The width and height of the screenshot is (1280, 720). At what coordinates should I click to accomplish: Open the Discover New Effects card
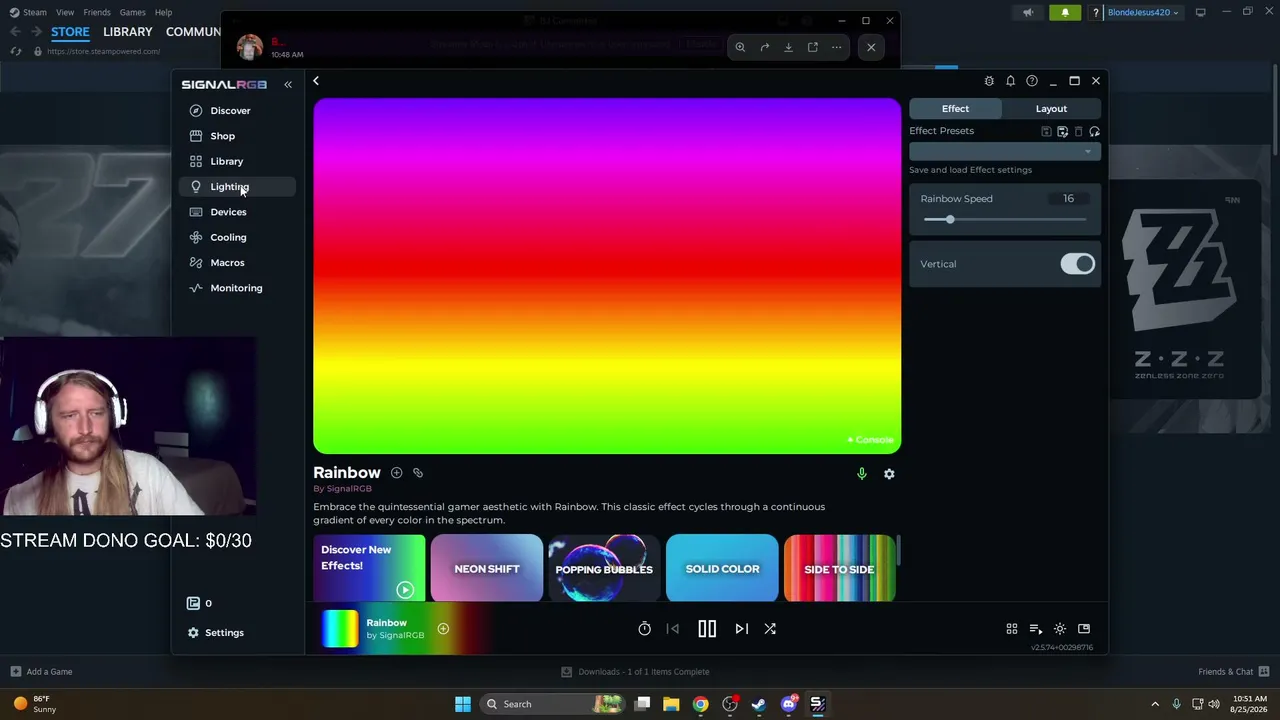(369, 568)
